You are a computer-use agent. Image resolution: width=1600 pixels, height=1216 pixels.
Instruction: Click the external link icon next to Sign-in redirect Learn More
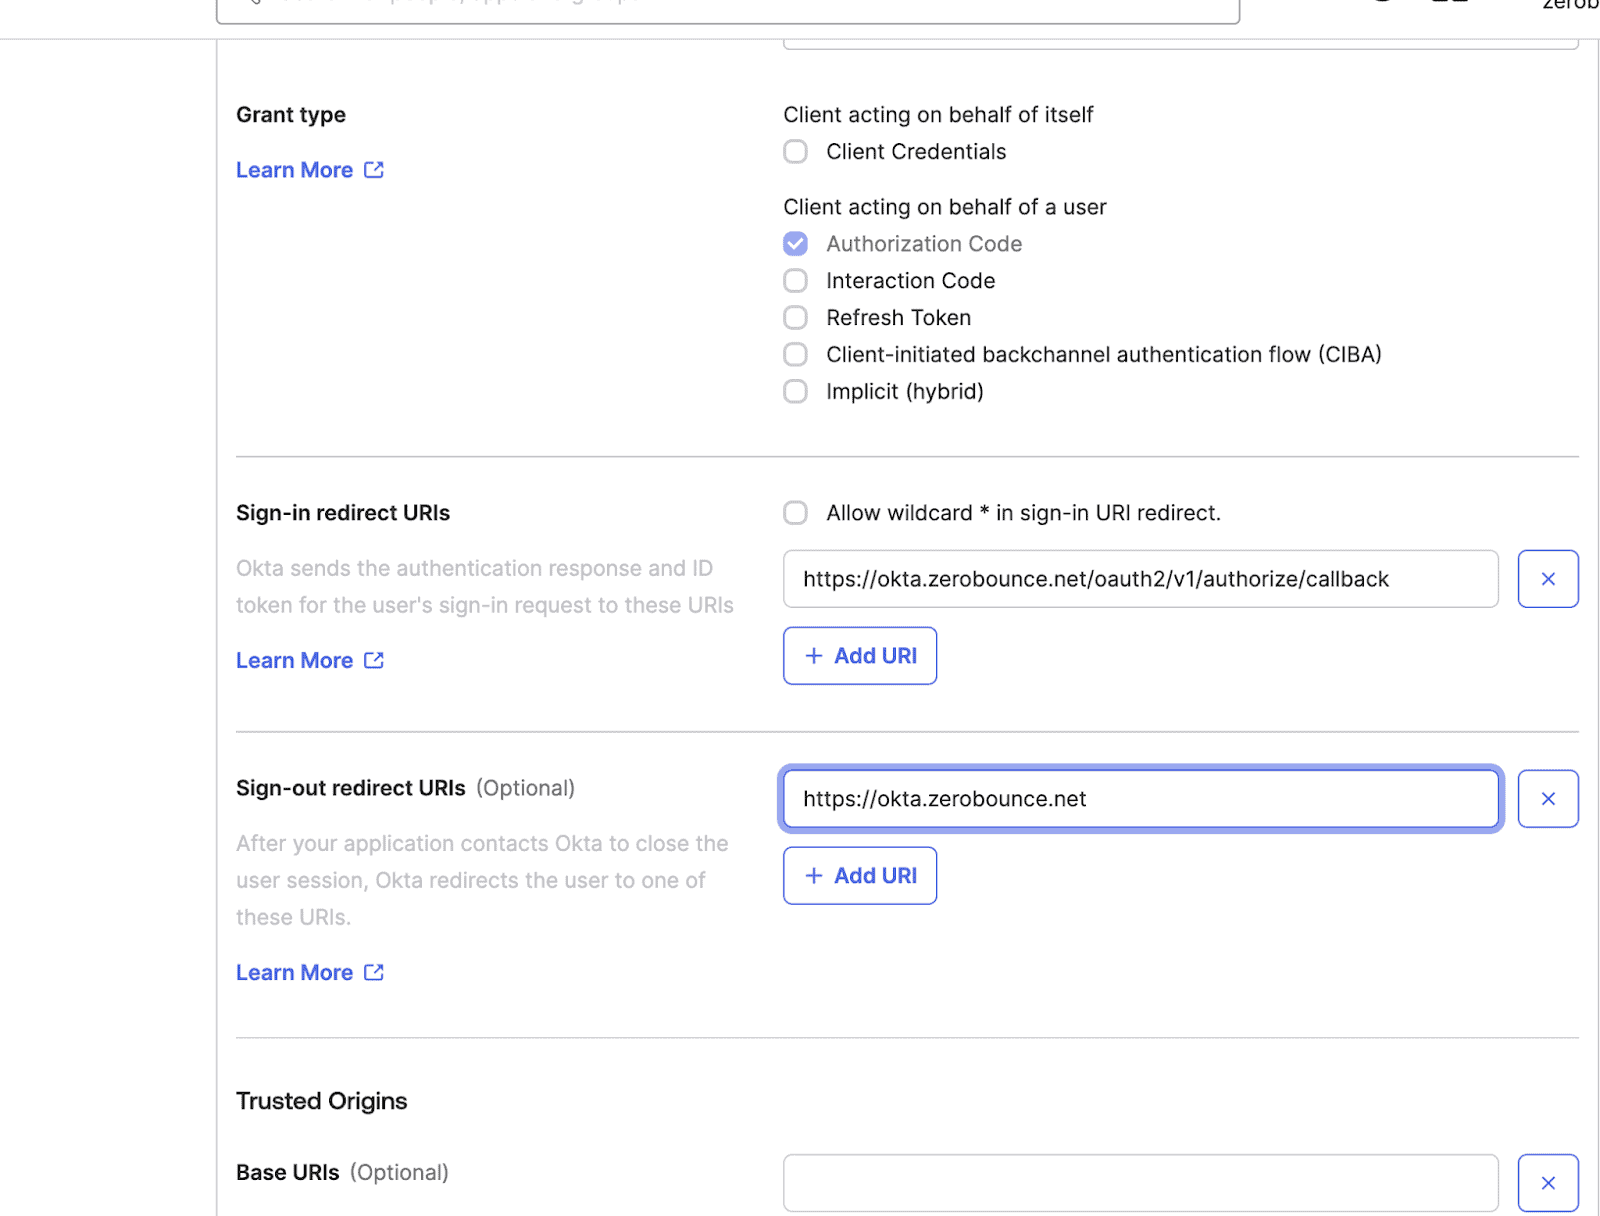[372, 660]
